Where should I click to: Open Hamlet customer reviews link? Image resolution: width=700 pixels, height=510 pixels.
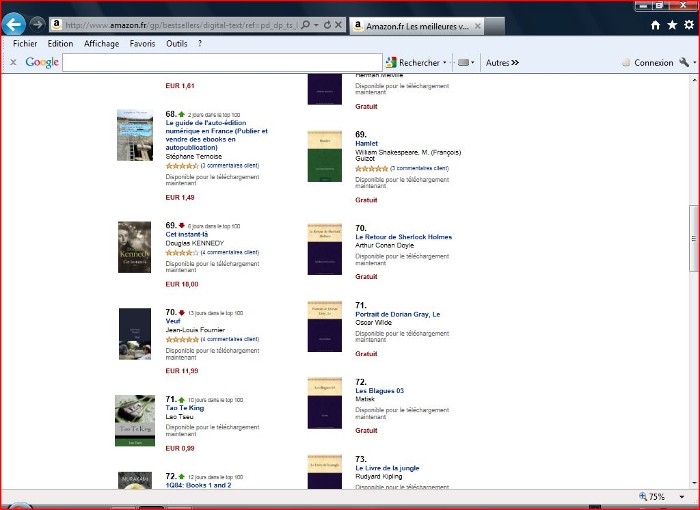click(x=420, y=168)
